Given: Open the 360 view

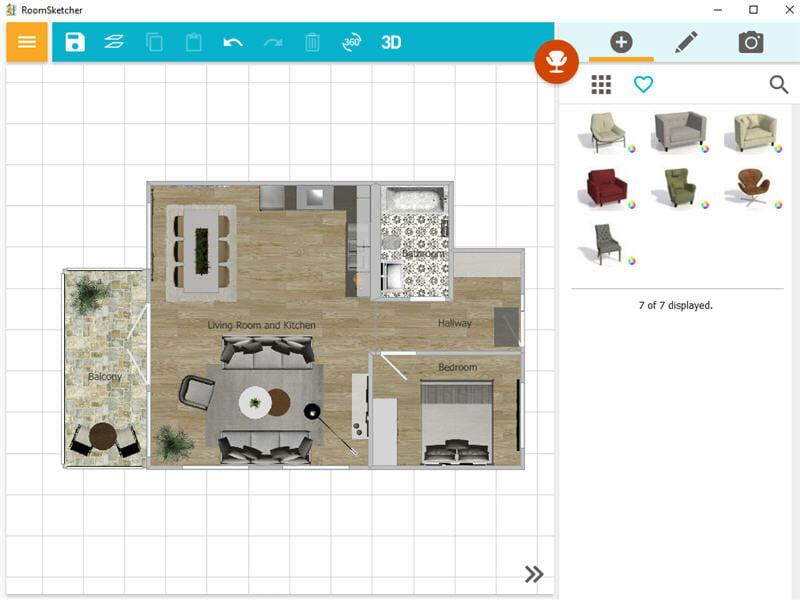Looking at the screenshot, I should pyautogui.click(x=351, y=42).
